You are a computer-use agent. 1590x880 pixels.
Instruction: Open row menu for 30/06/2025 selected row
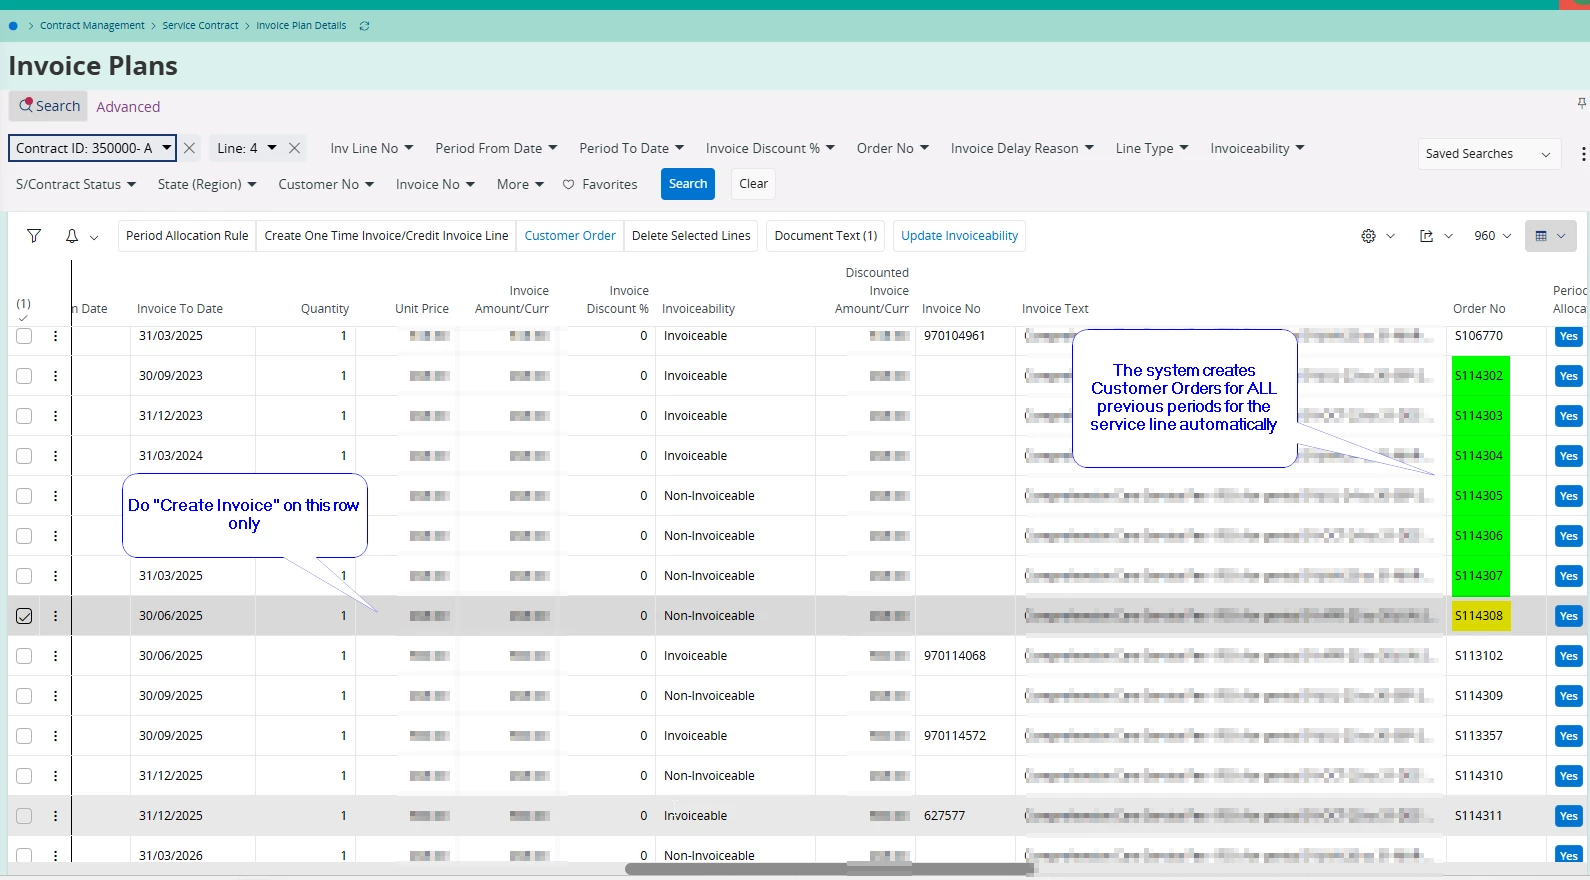[55, 616]
